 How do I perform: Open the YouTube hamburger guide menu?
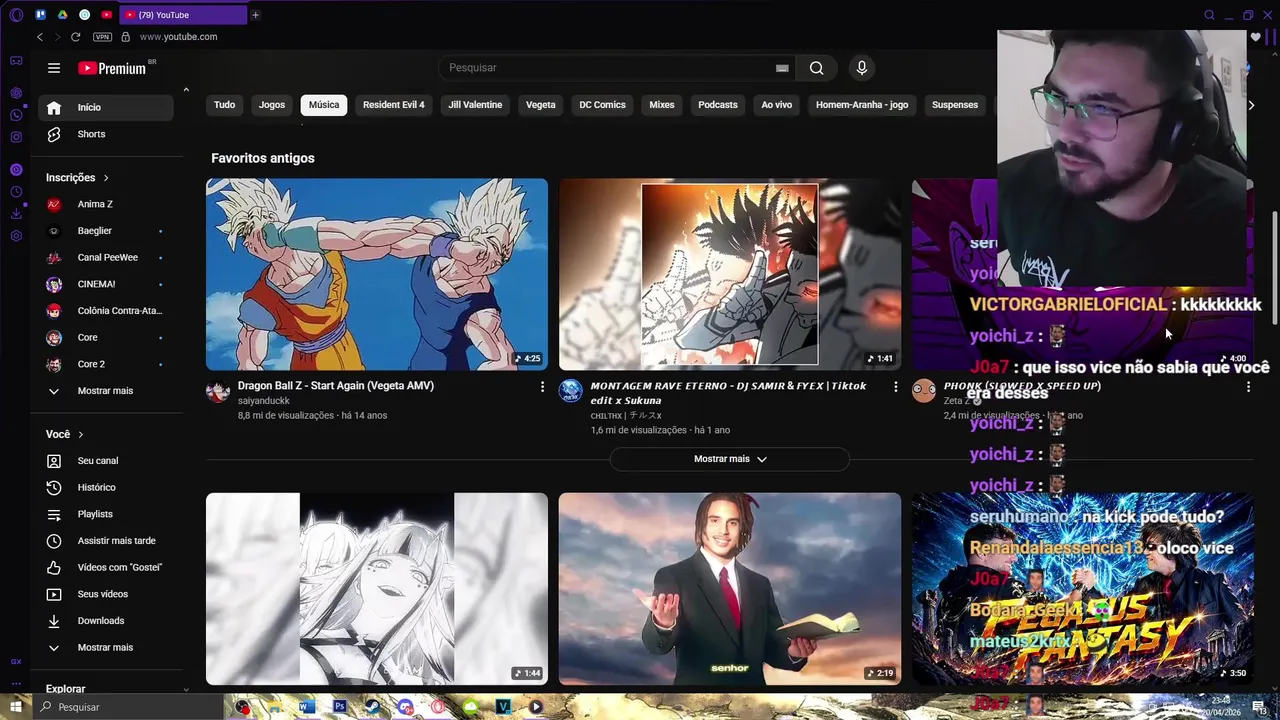[x=54, y=68]
